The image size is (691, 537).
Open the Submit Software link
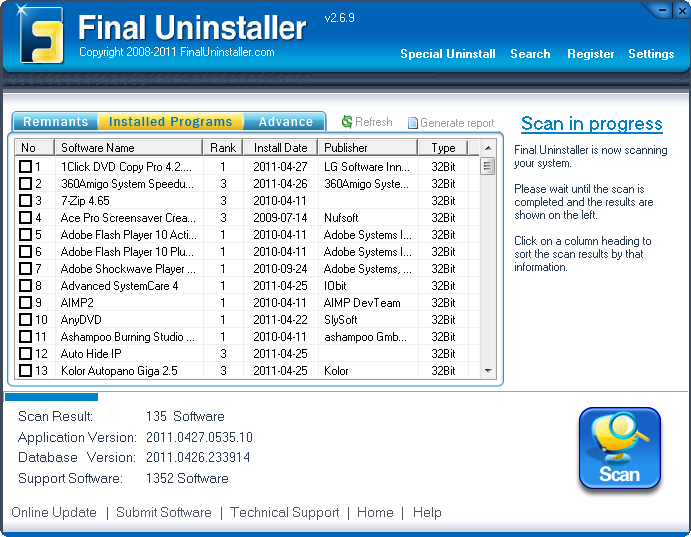coord(164,512)
